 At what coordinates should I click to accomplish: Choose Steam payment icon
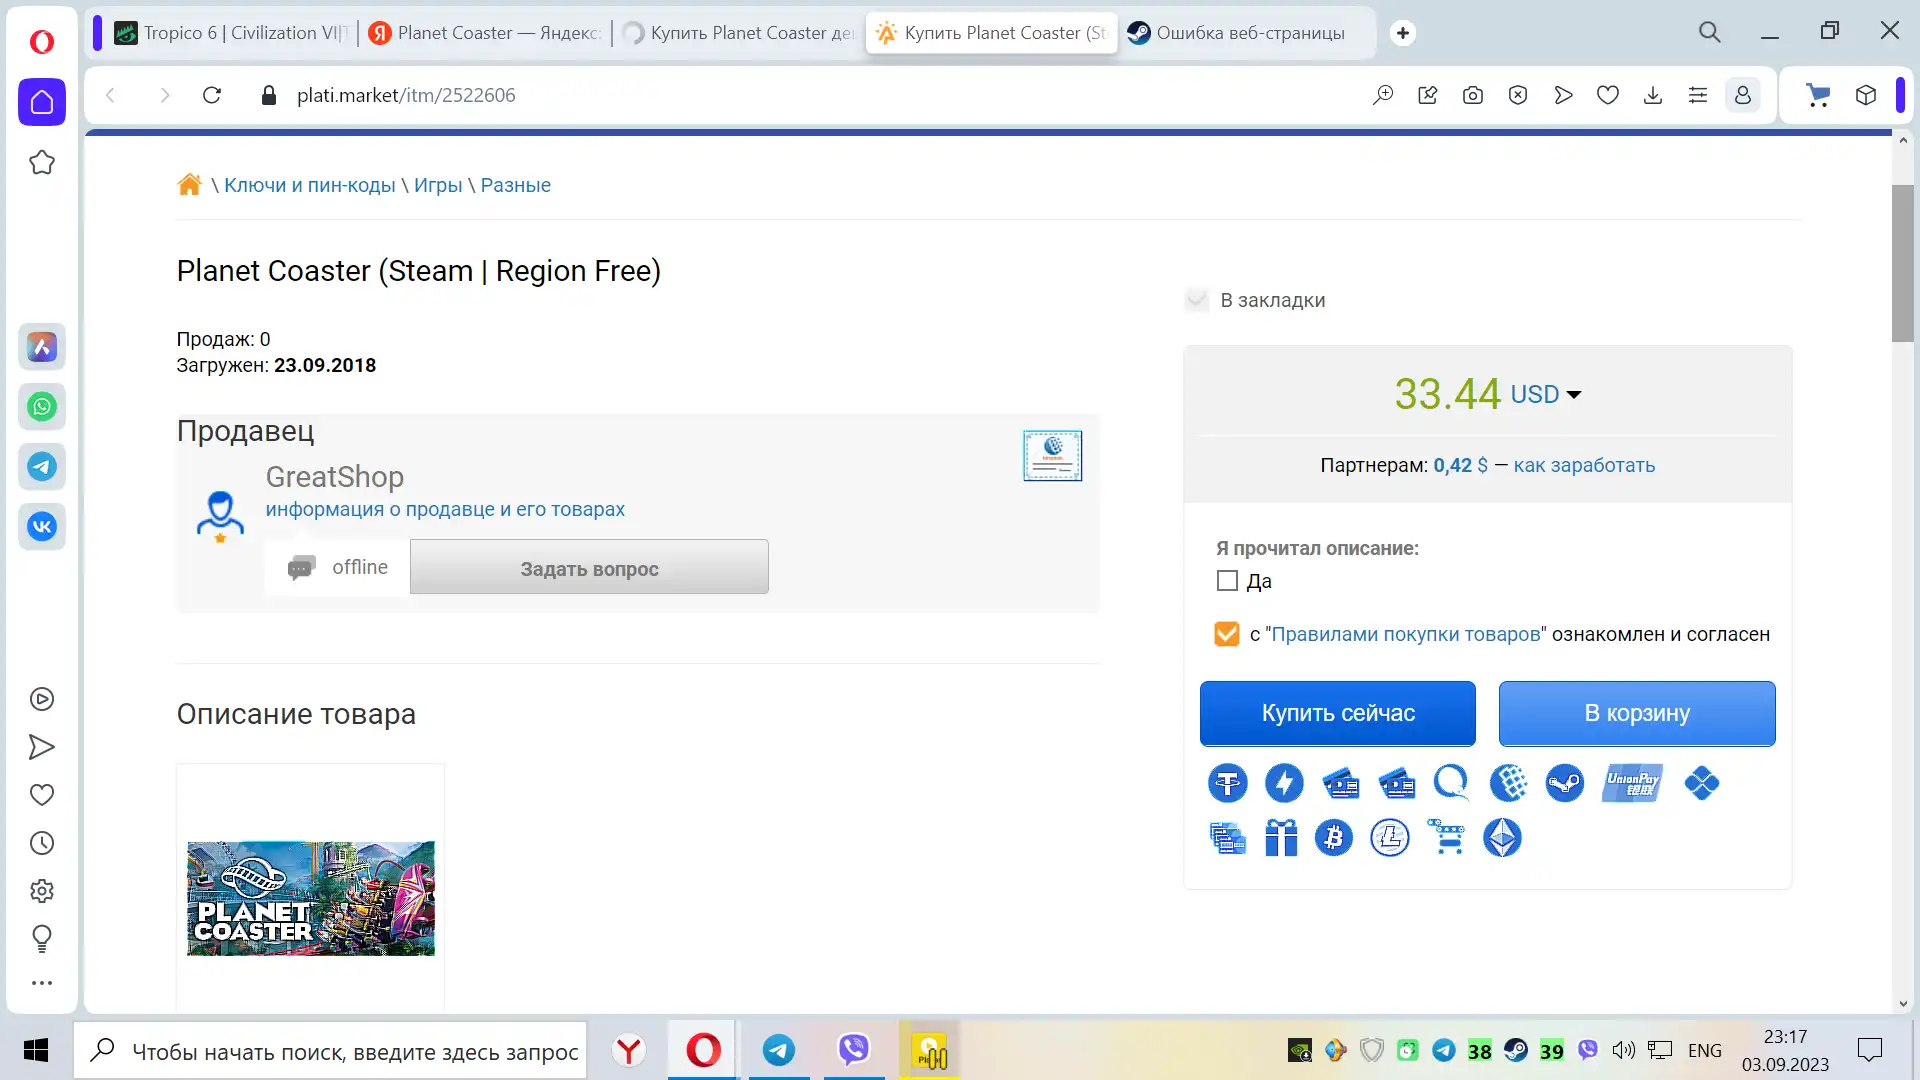coord(1564,783)
